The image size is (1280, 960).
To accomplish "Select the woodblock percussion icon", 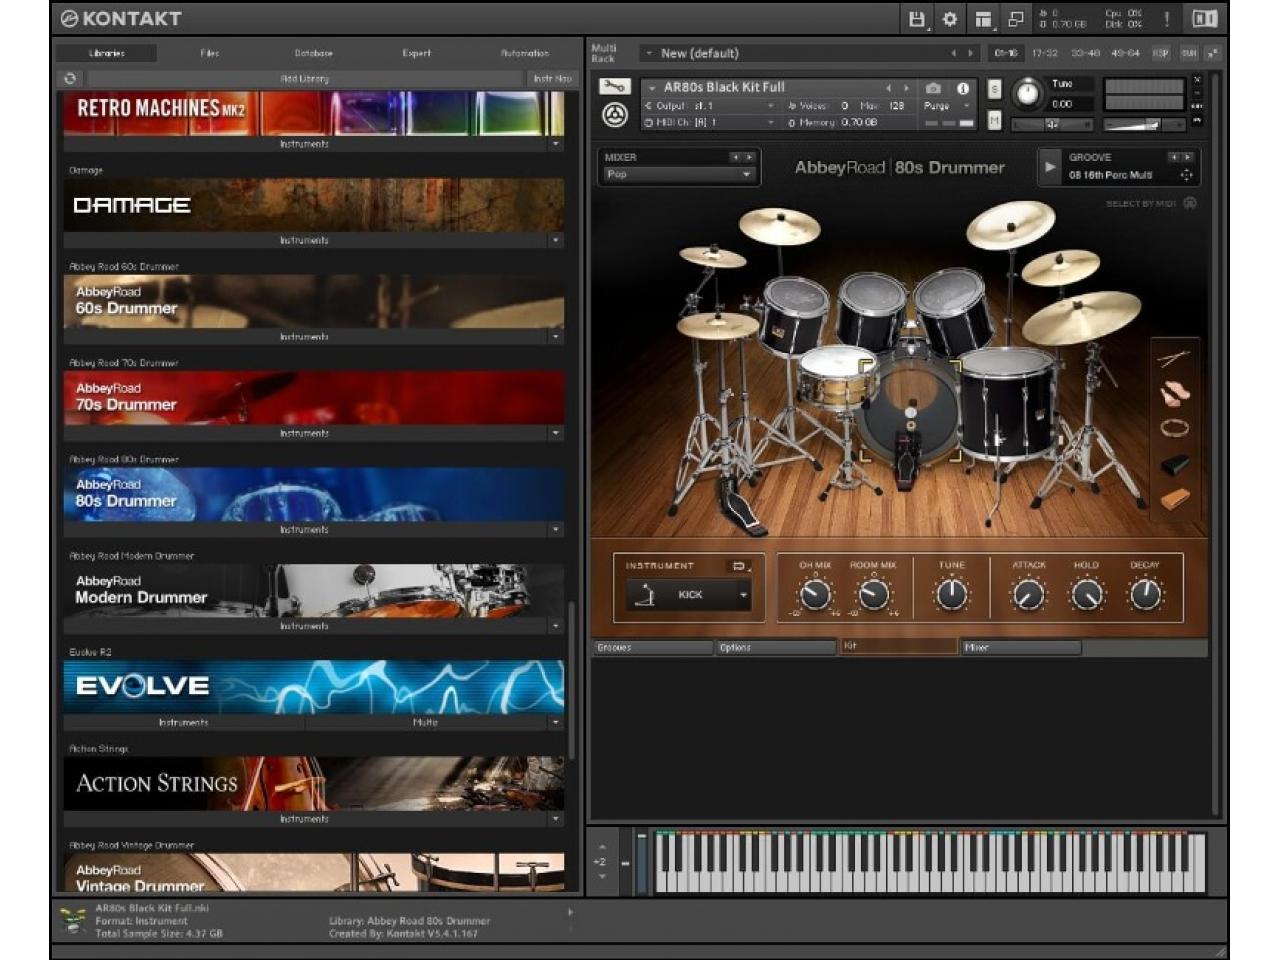I will [1173, 497].
